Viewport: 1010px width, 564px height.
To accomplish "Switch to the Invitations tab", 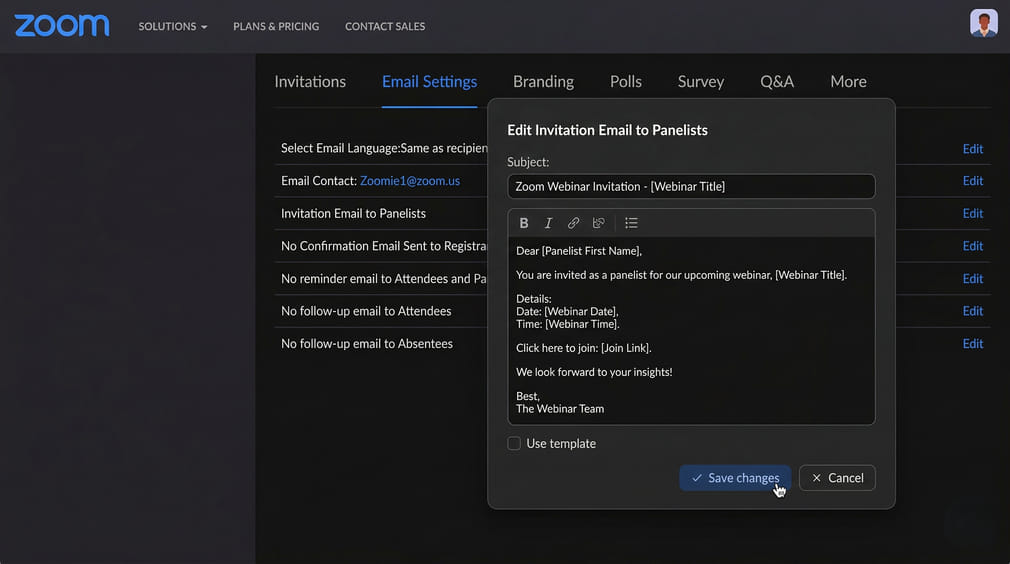I will coord(310,82).
